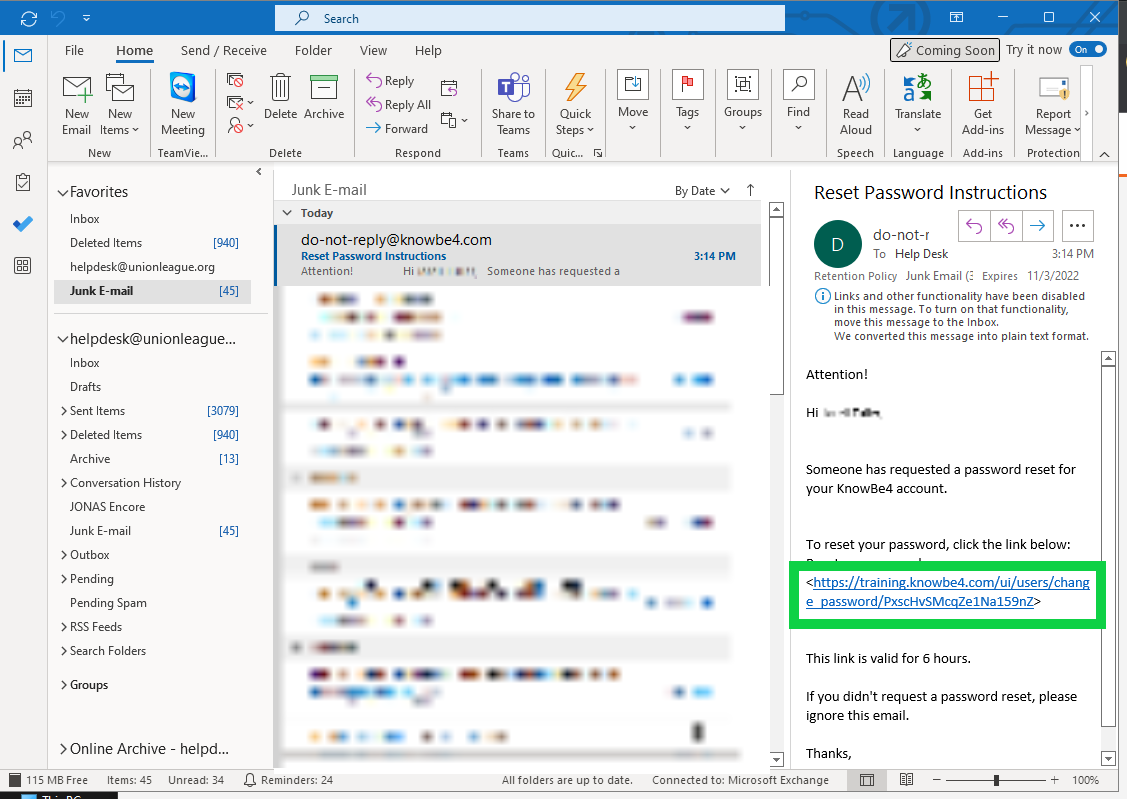Select Favorites Inbox folder
Screen dimensions: 1127x799
pos(85,218)
